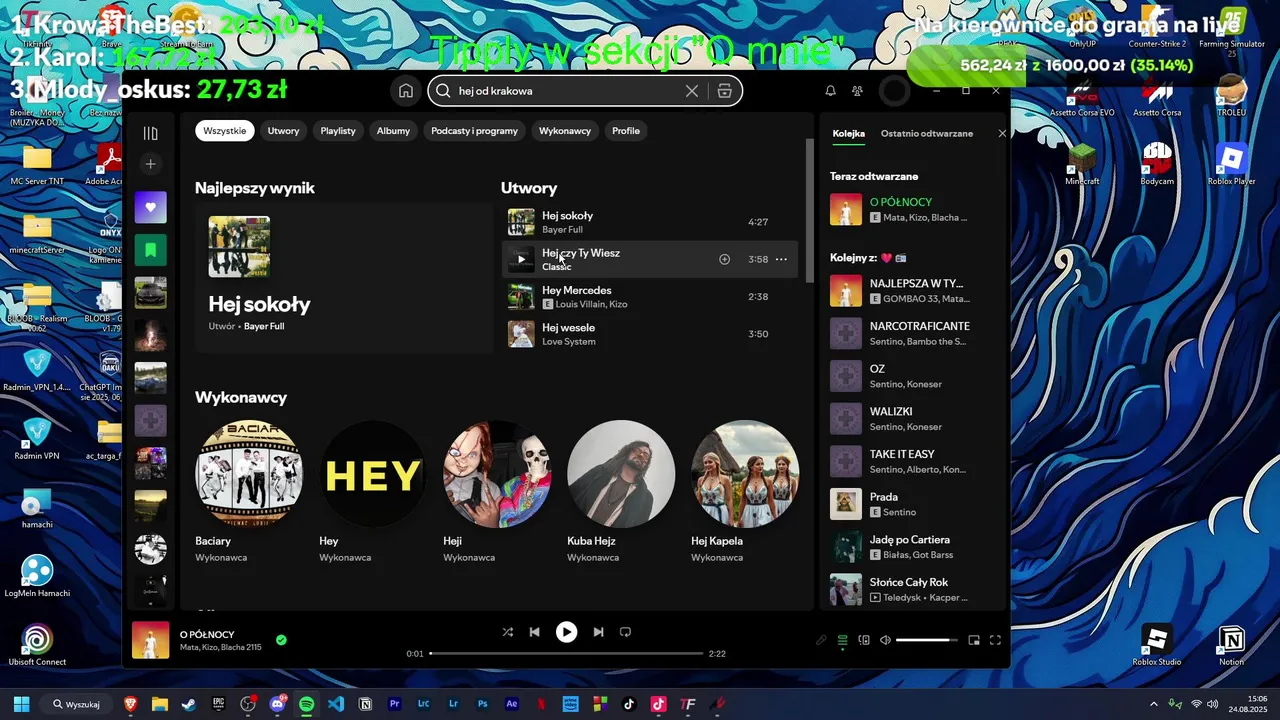Select the Hey Mercedes track row

coord(649,297)
